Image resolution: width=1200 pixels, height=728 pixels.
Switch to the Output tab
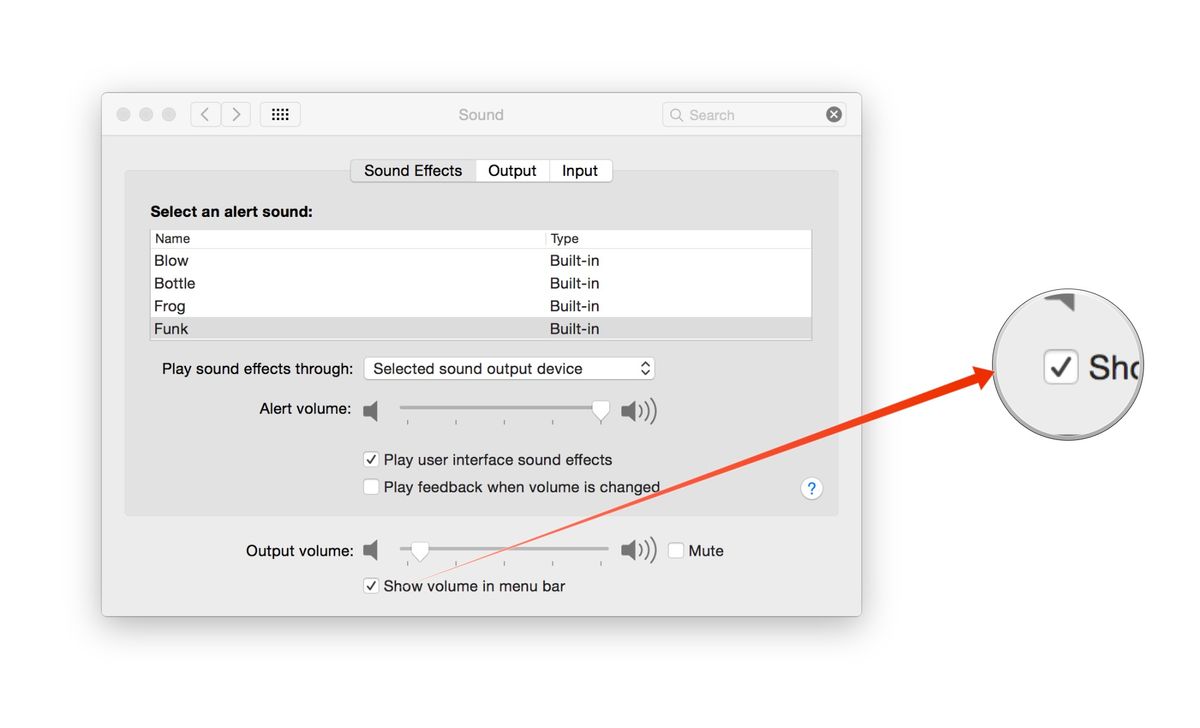[512, 170]
